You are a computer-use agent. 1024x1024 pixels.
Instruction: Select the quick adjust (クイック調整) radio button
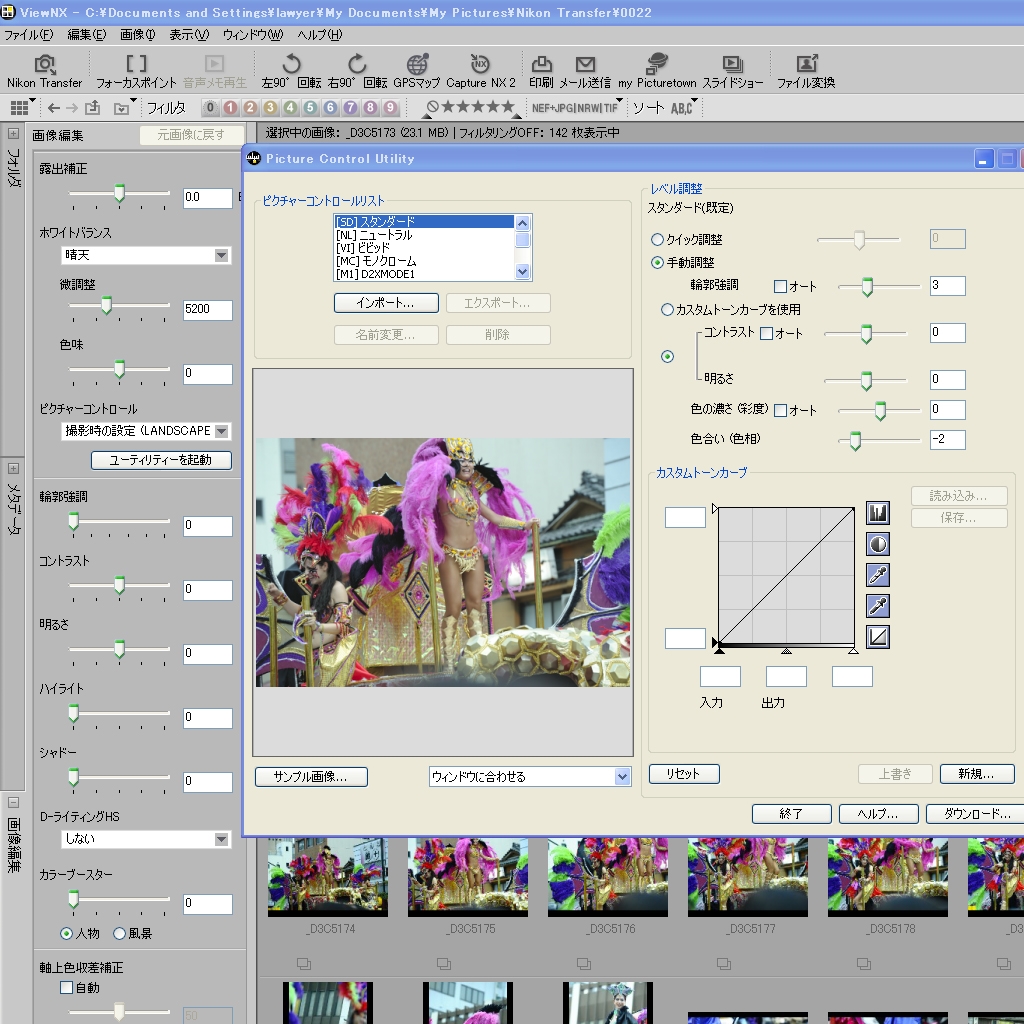pos(657,240)
